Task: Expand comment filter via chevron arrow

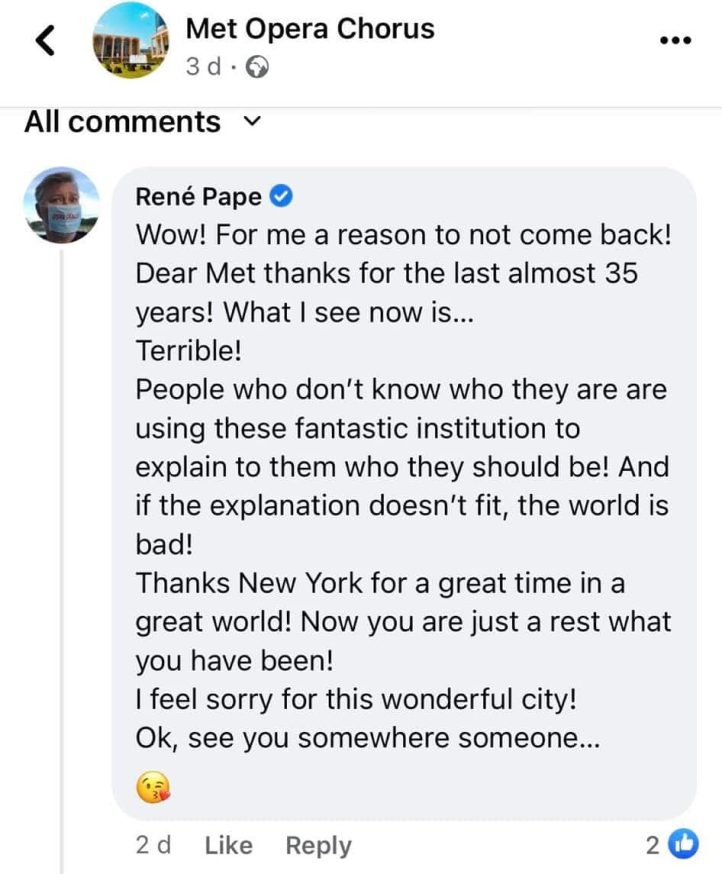Action: pyautogui.click(x=252, y=122)
